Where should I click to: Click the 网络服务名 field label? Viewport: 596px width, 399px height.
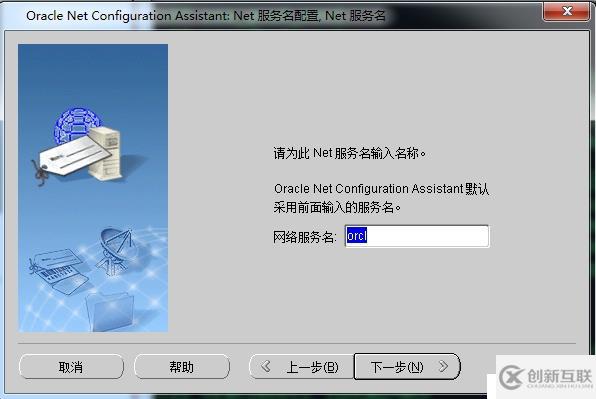point(305,237)
